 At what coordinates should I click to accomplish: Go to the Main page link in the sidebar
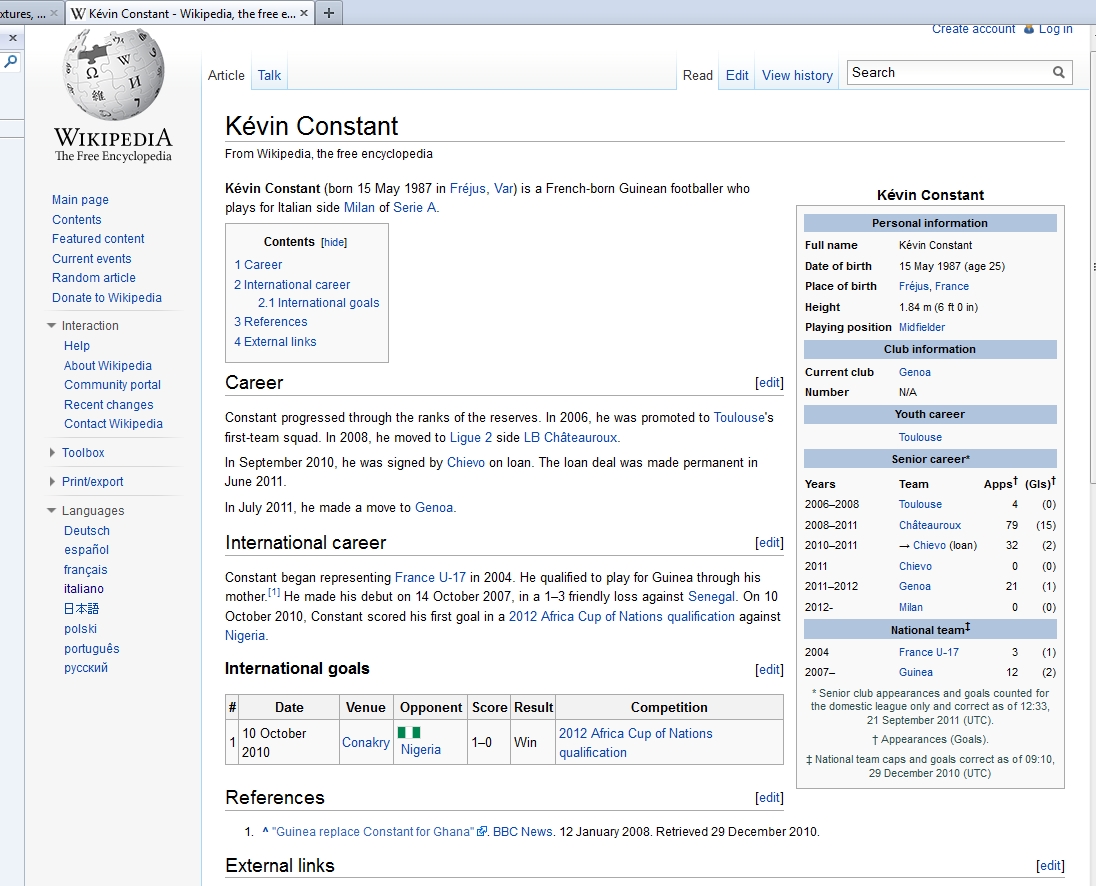[x=80, y=200]
